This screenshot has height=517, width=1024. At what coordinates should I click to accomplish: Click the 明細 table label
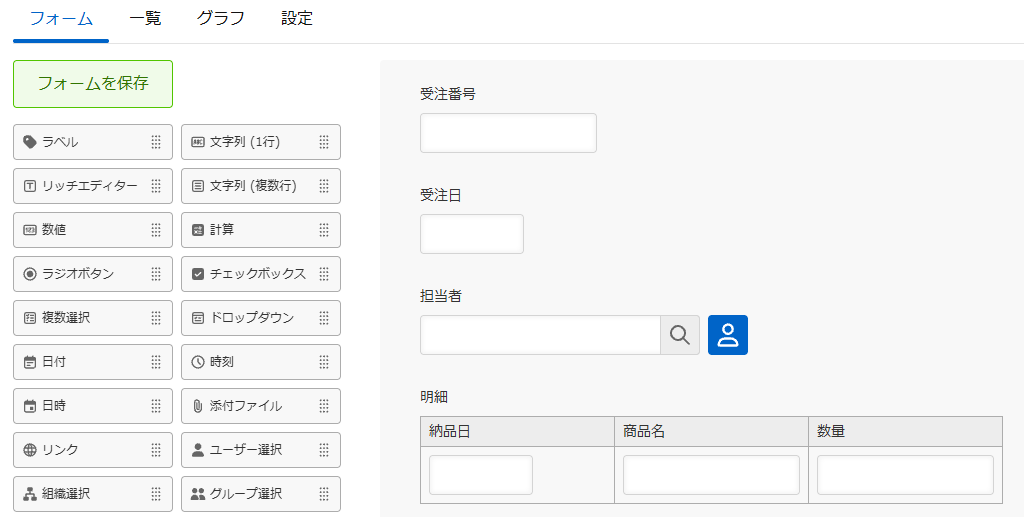(434, 397)
